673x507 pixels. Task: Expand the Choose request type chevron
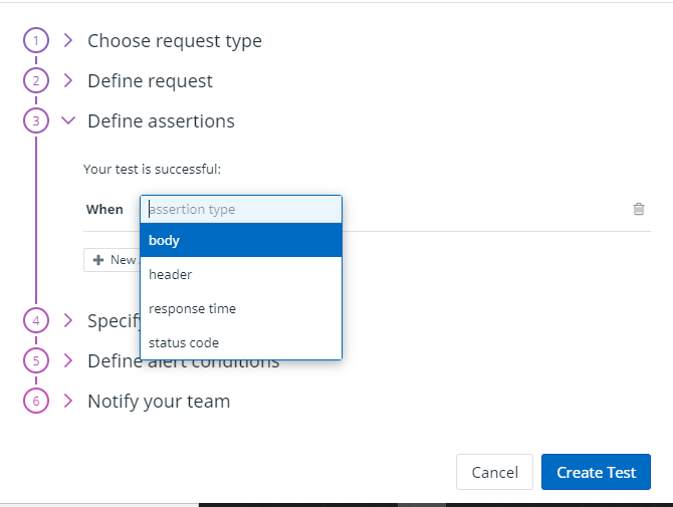(68, 41)
